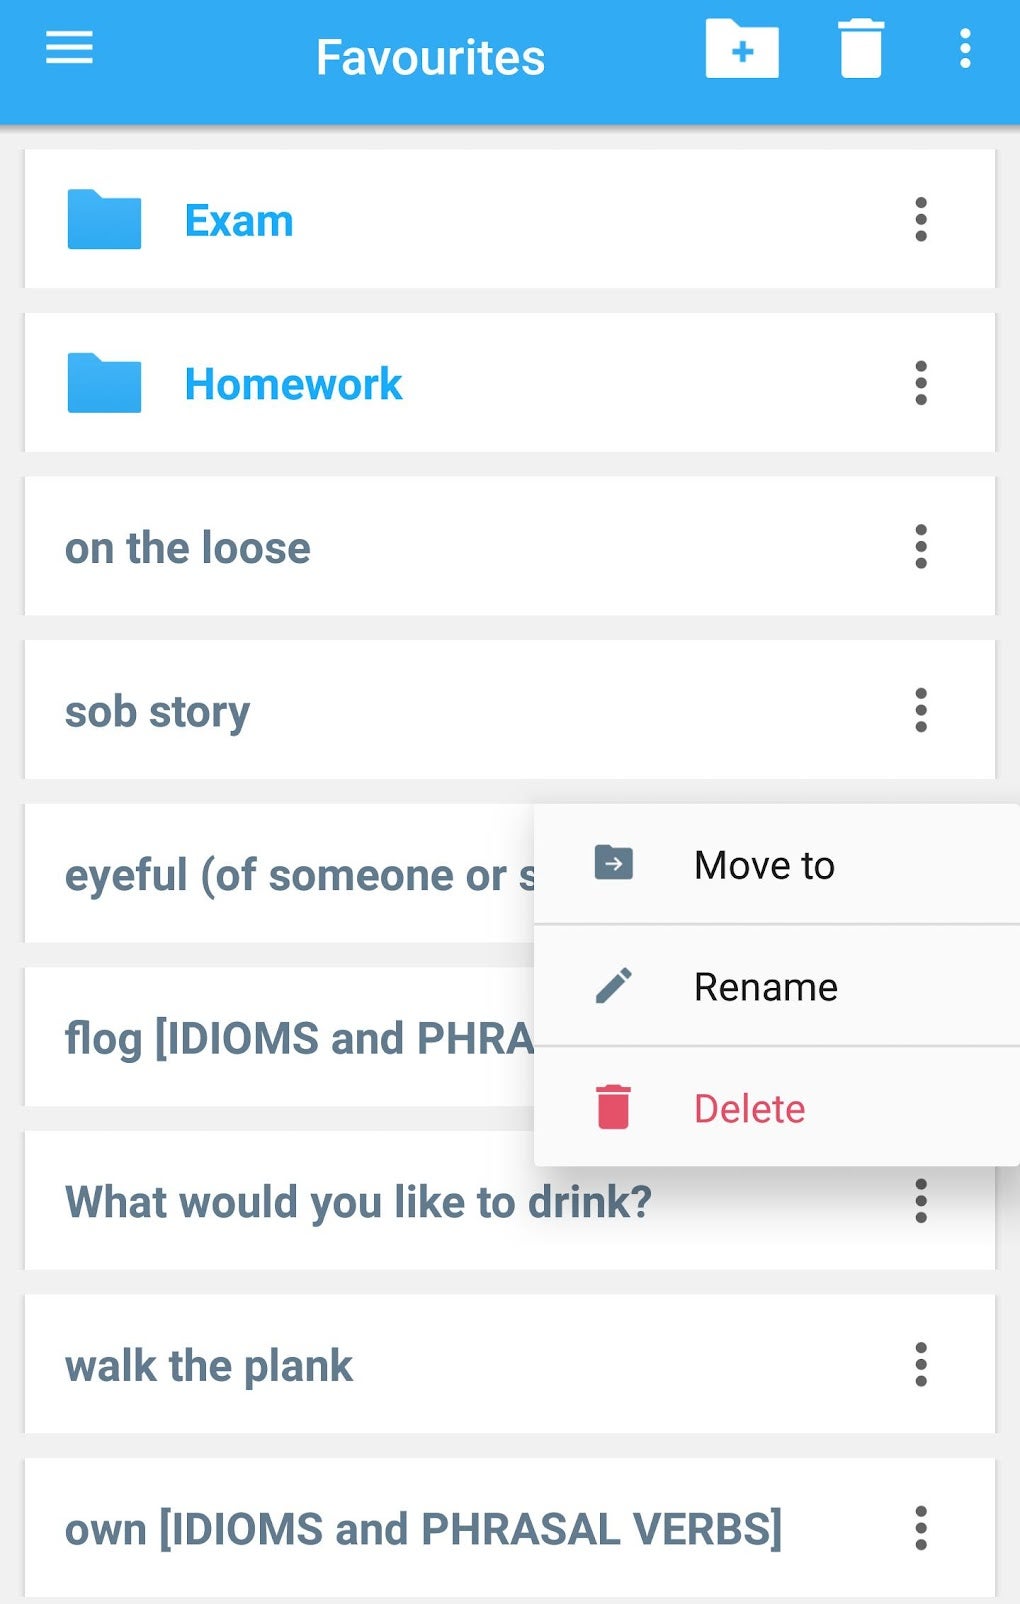Open options for 'walk the plank'
Screen dimensions: 1020x1604
[921, 1365]
